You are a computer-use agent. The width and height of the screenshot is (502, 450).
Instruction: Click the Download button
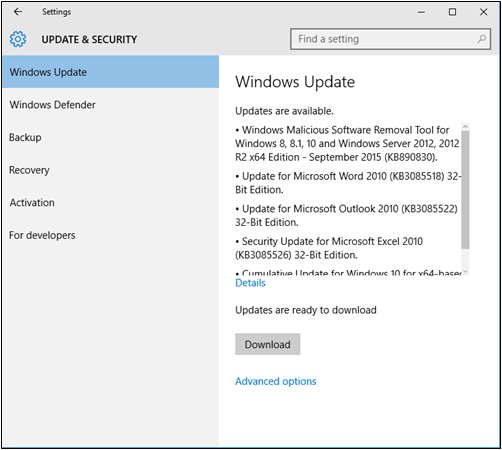[x=268, y=344]
